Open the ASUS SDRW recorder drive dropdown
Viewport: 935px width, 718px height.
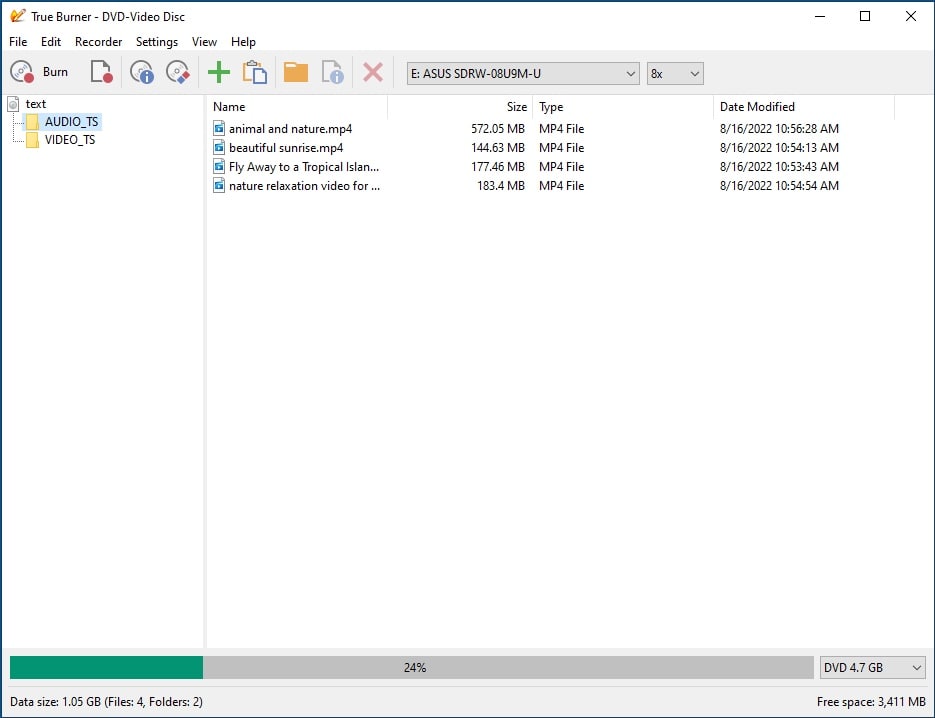click(522, 73)
